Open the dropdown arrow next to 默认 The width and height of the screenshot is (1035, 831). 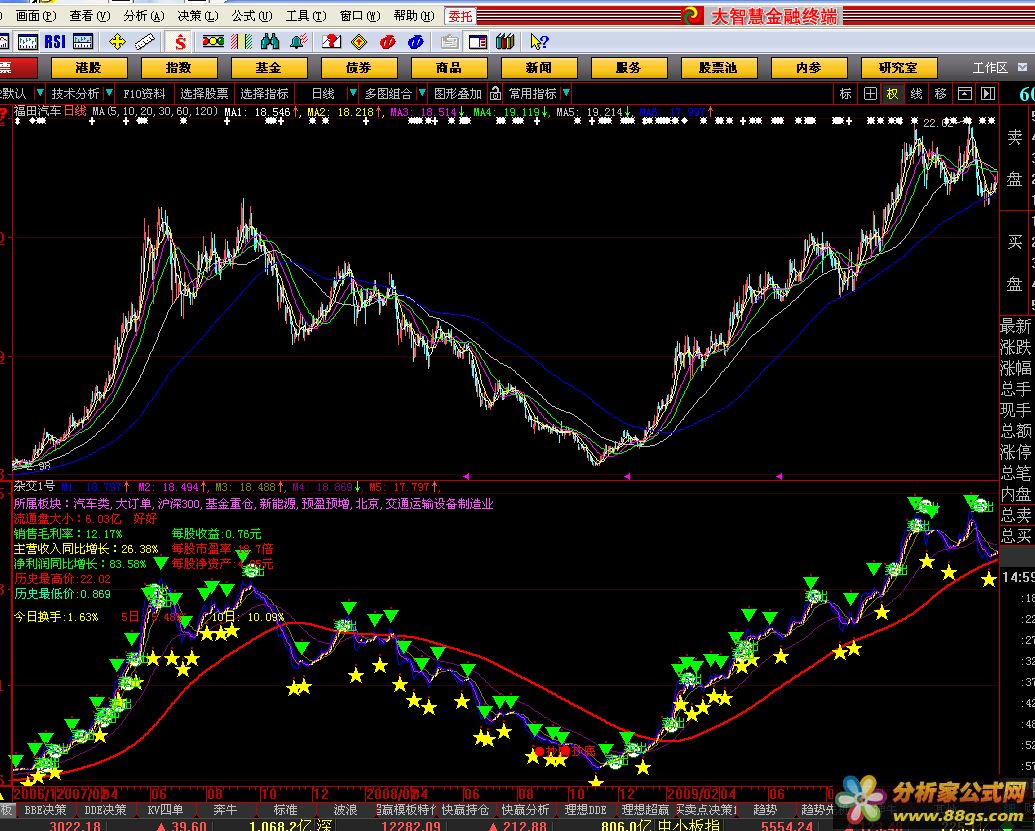(40, 93)
